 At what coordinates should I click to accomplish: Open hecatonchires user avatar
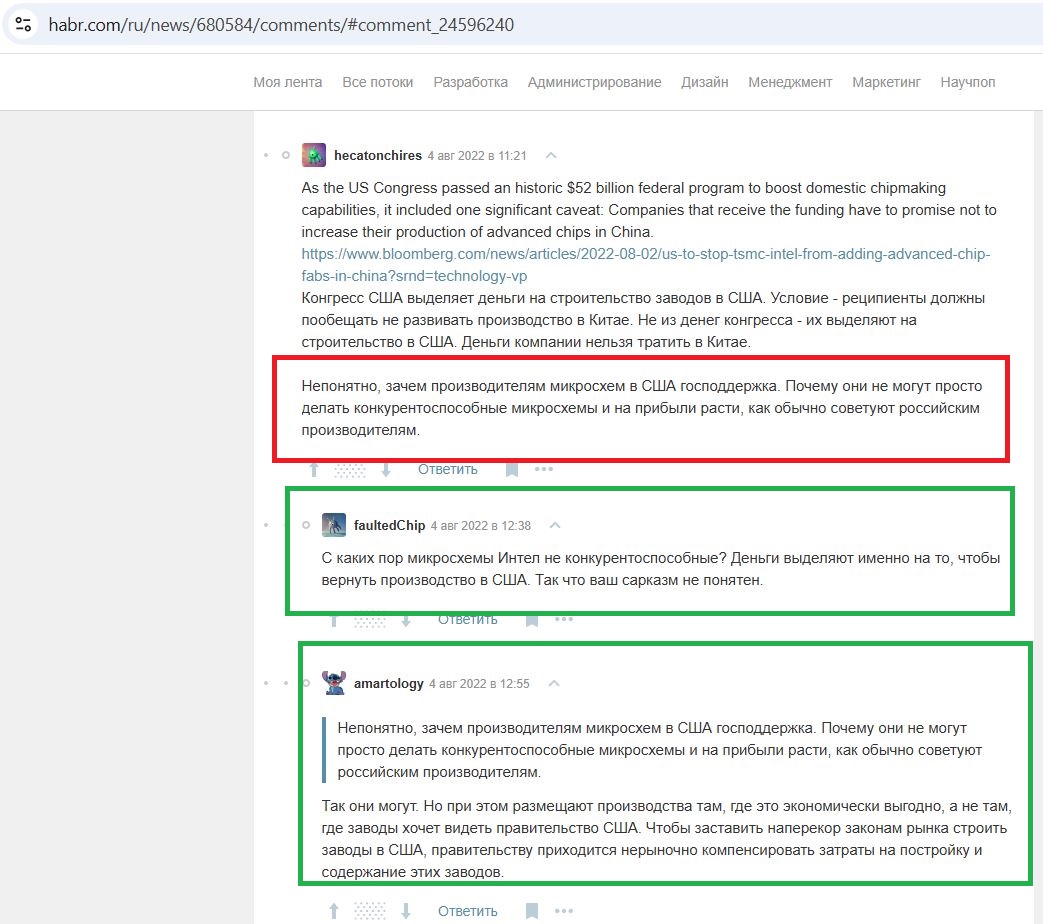(x=314, y=155)
